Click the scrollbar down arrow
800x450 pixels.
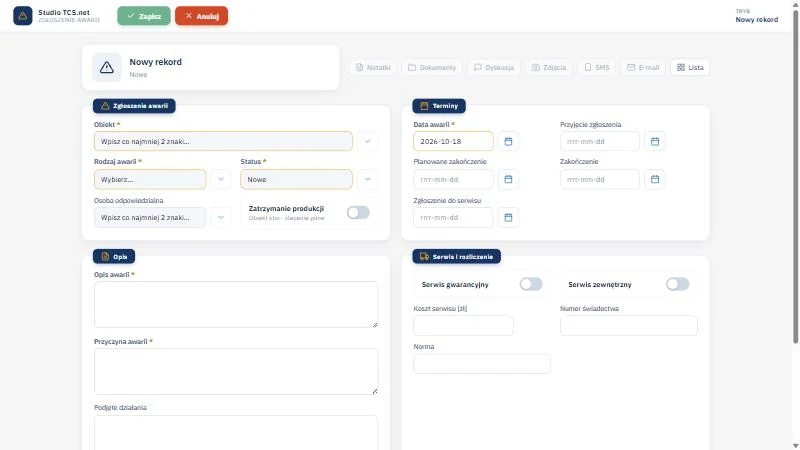[795, 445]
